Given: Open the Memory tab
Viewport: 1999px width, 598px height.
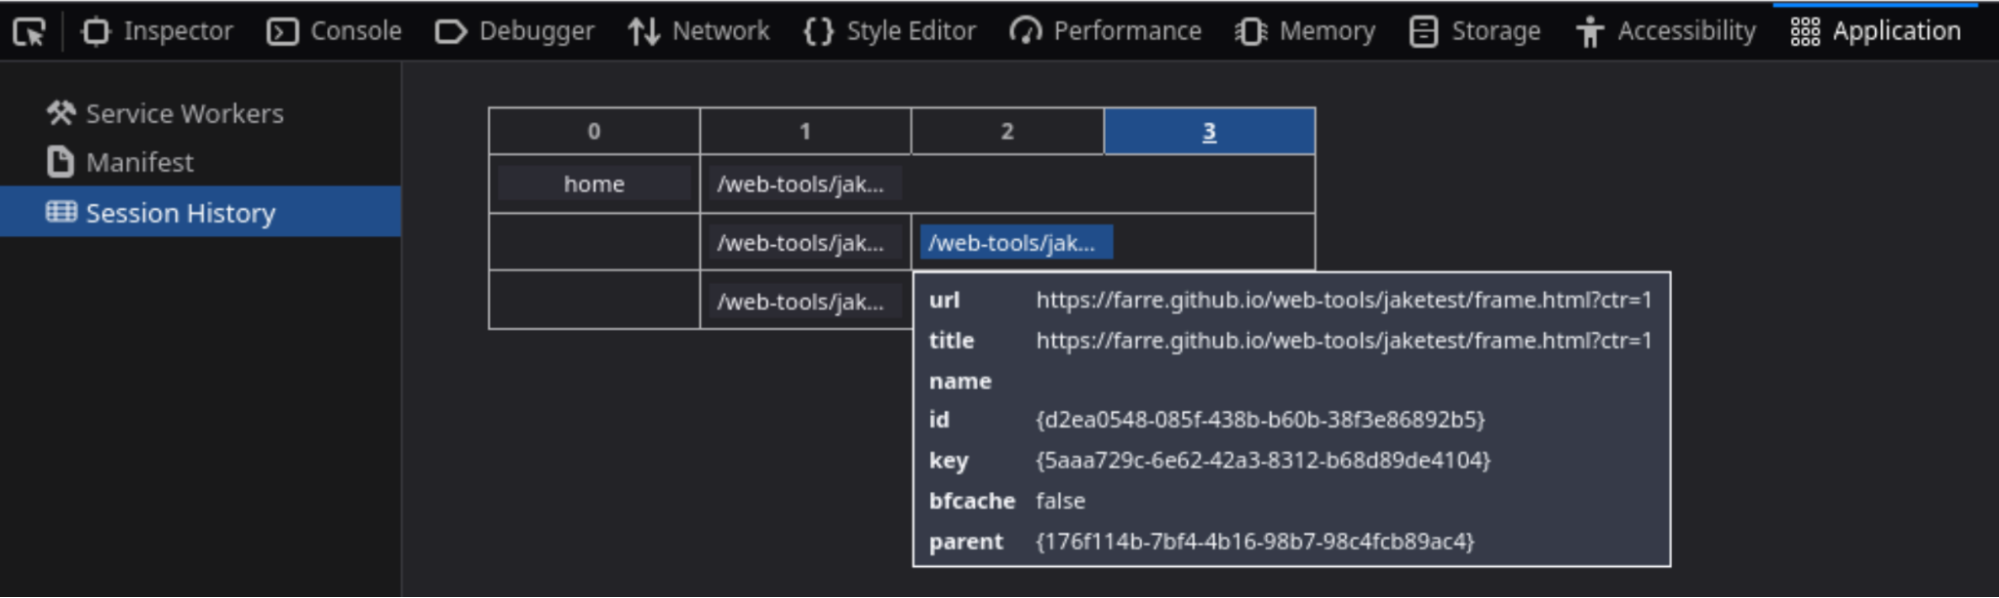Looking at the screenshot, I should (x=1305, y=32).
